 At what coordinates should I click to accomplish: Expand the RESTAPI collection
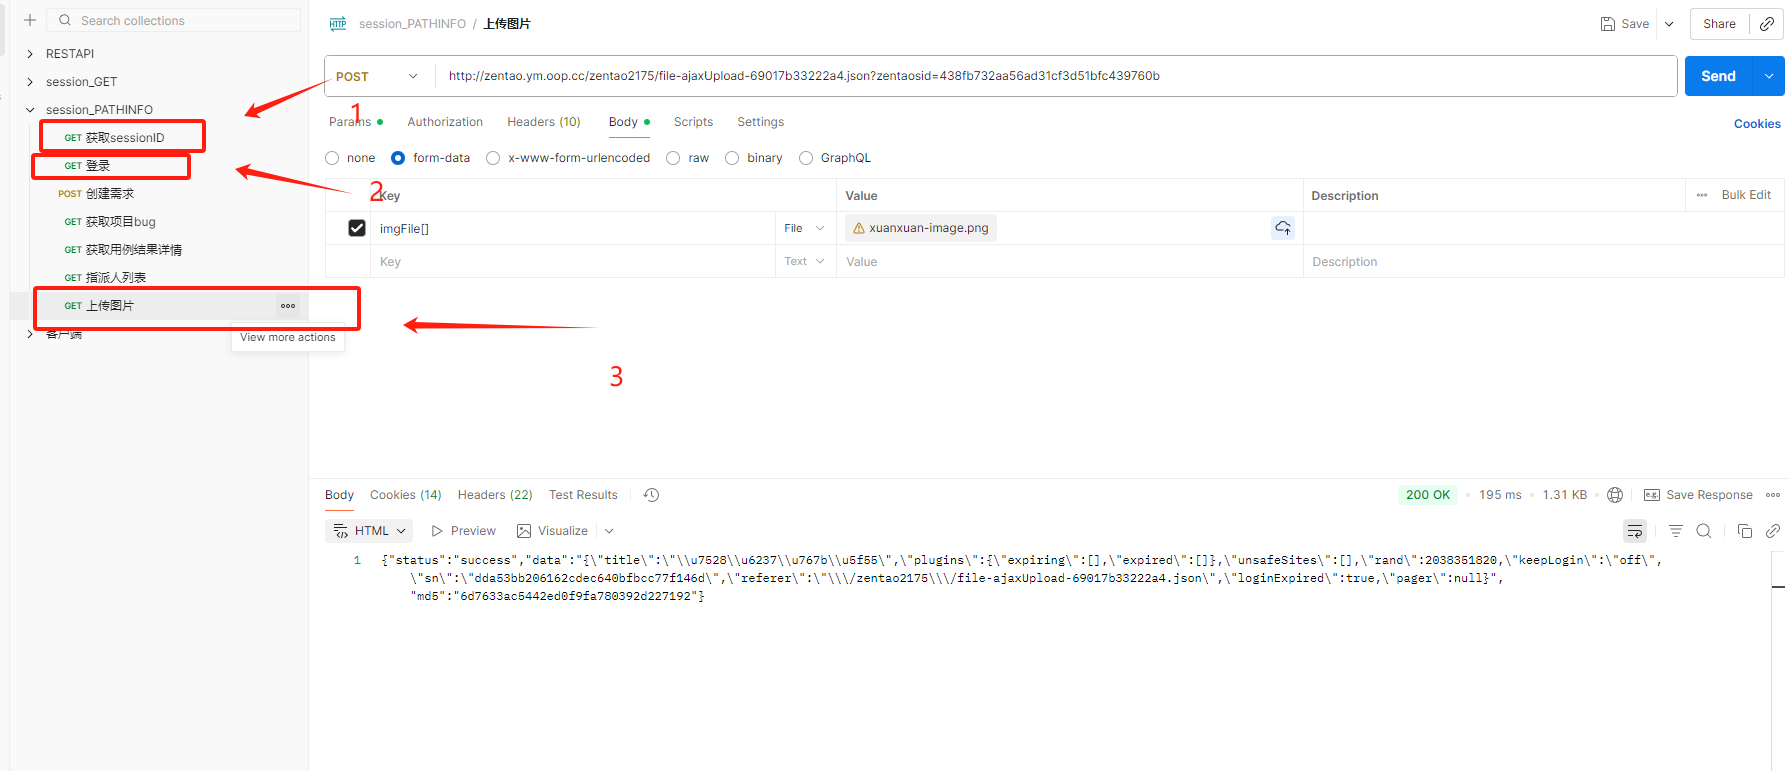pyautogui.click(x=30, y=54)
